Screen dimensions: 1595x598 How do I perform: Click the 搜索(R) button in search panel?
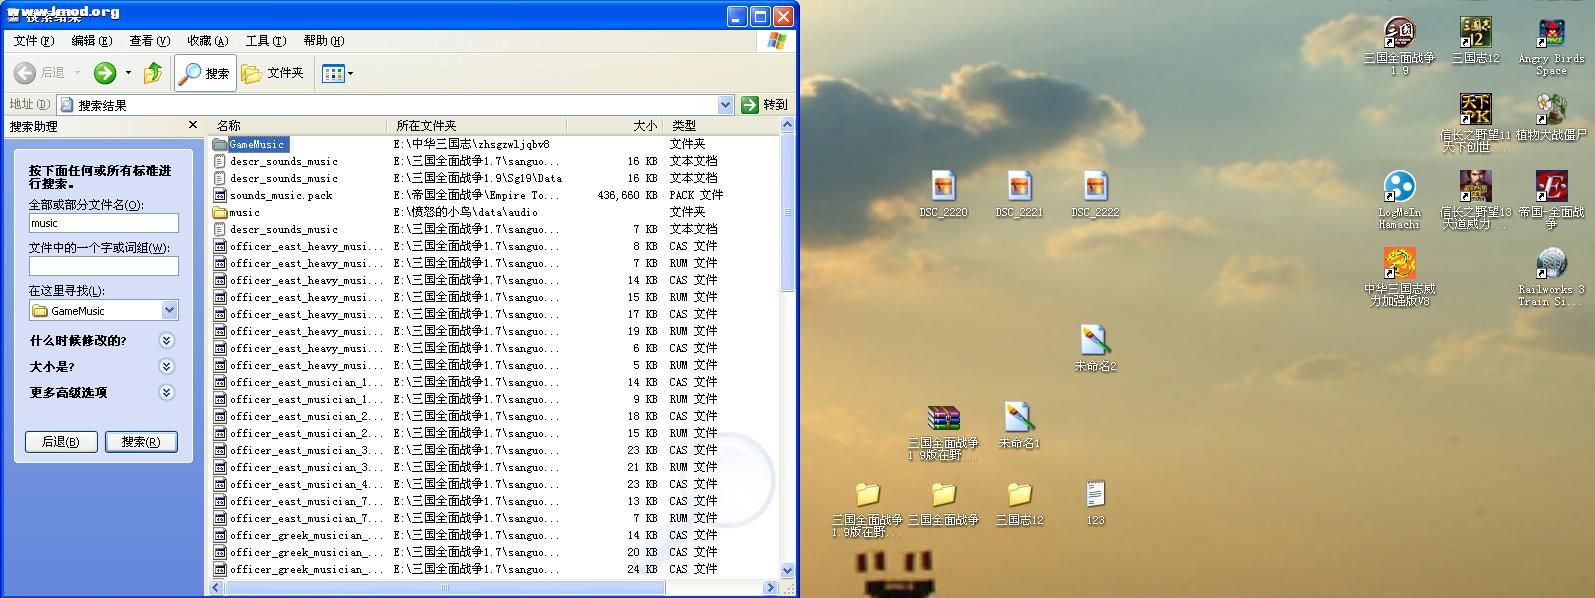[x=141, y=442]
